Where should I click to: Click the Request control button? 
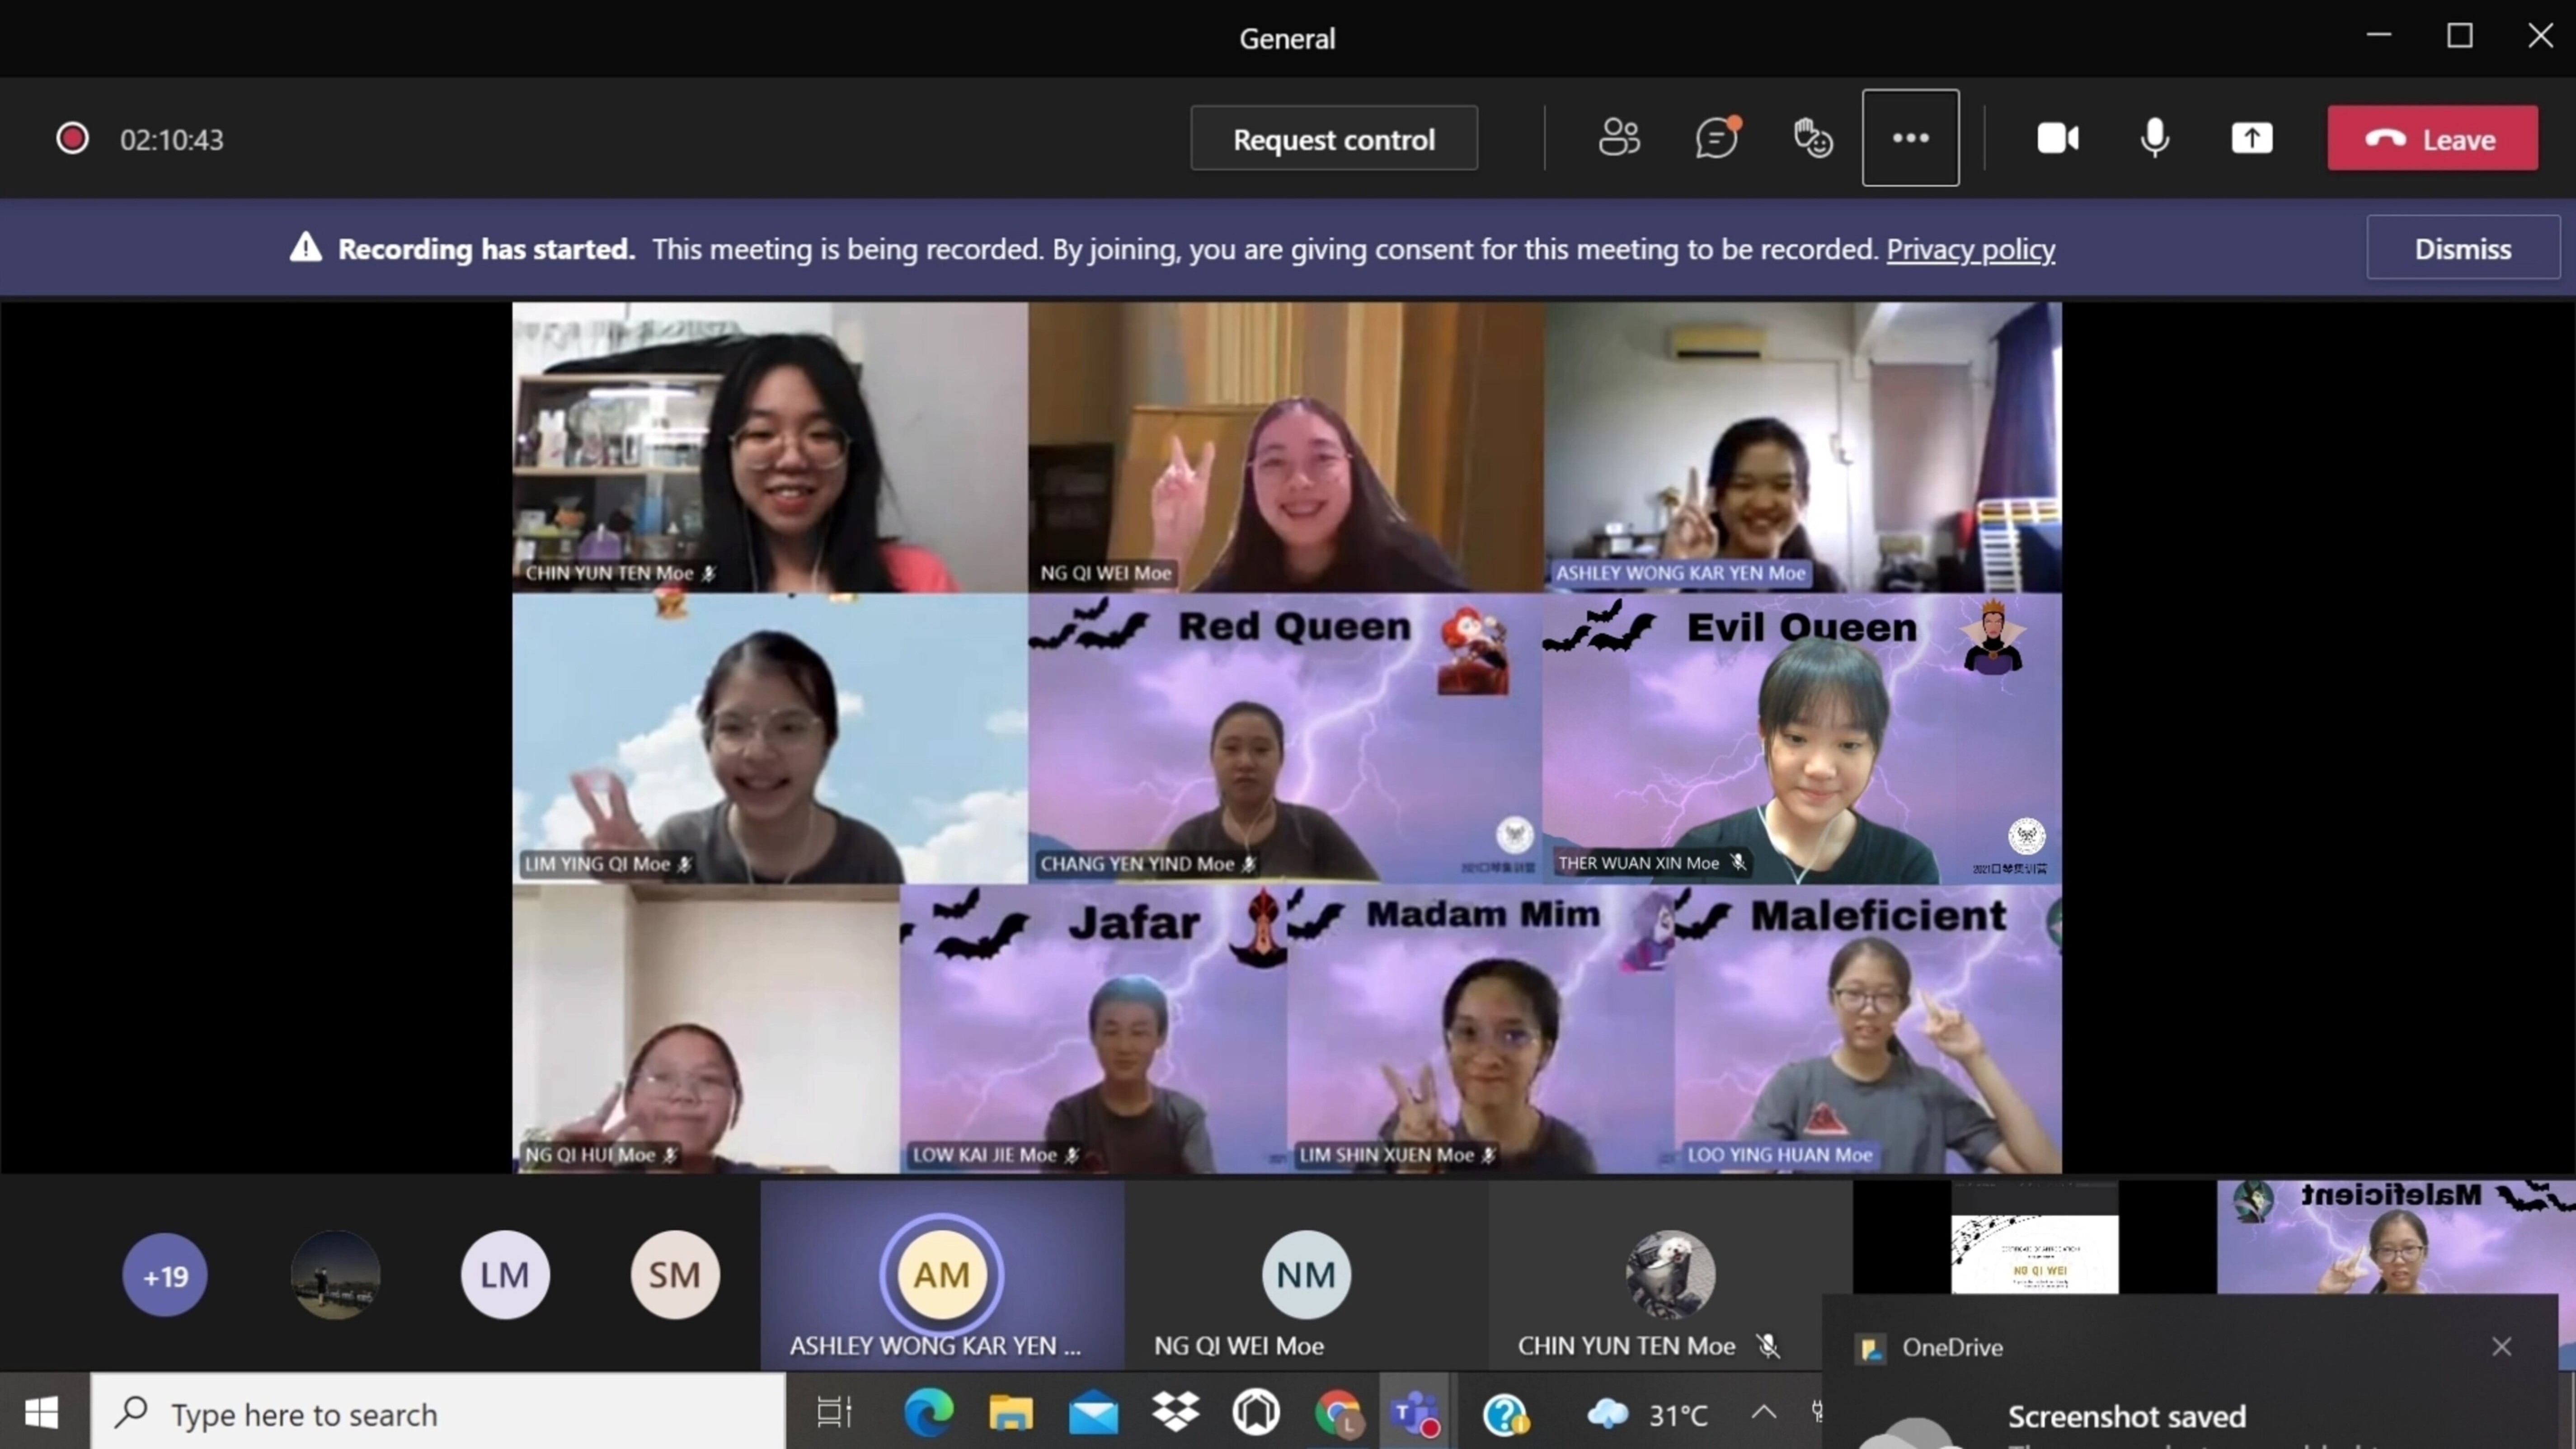tap(1333, 138)
